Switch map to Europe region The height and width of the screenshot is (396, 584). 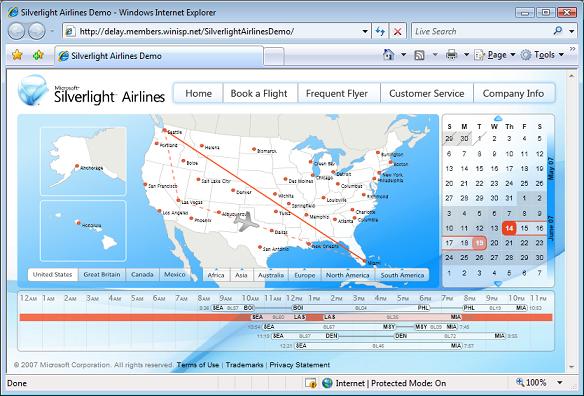[305, 275]
